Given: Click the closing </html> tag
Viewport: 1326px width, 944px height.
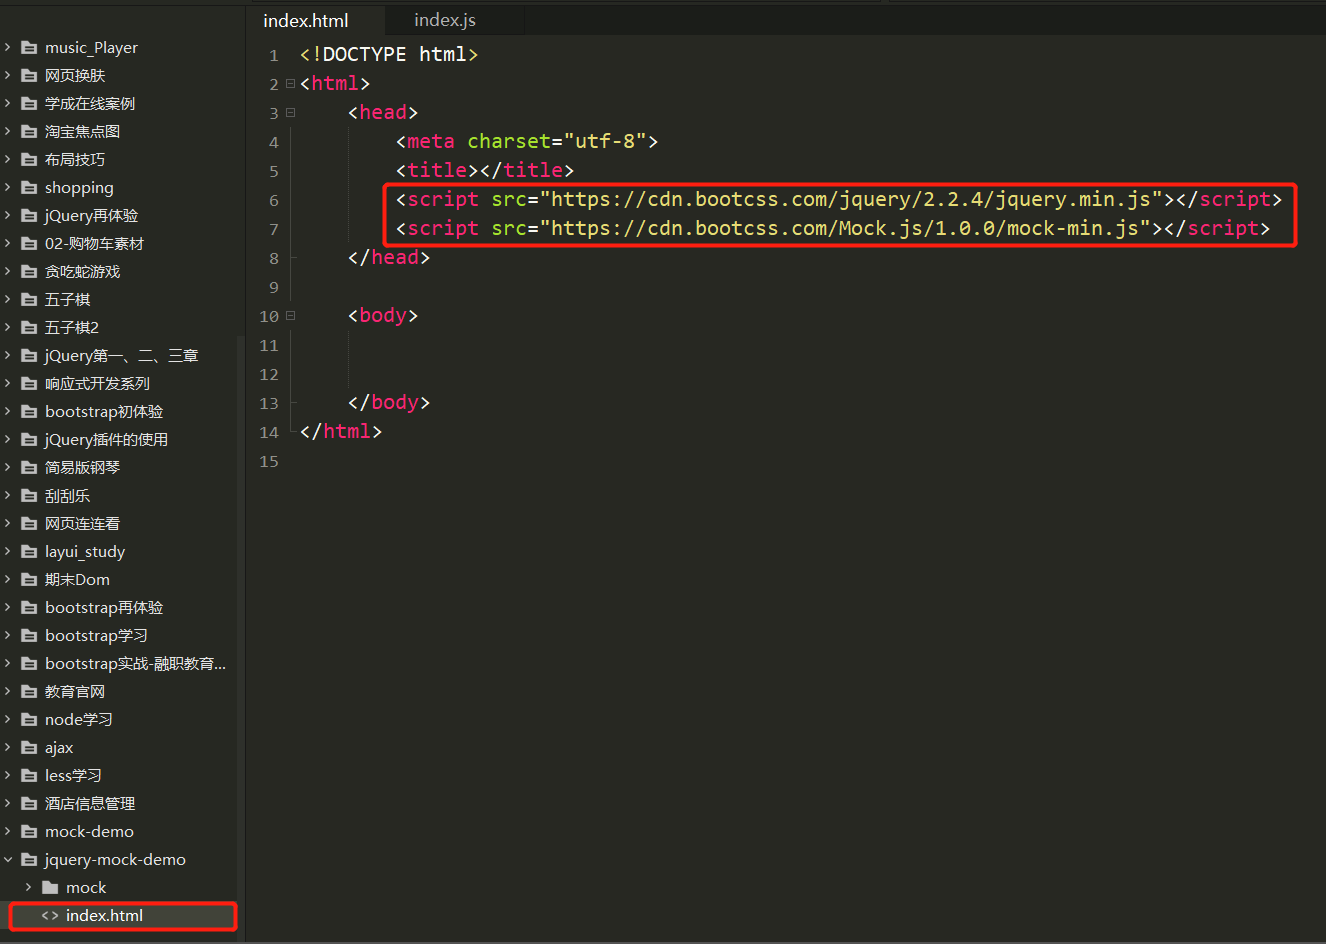Looking at the screenshot, I should (341, 431).
